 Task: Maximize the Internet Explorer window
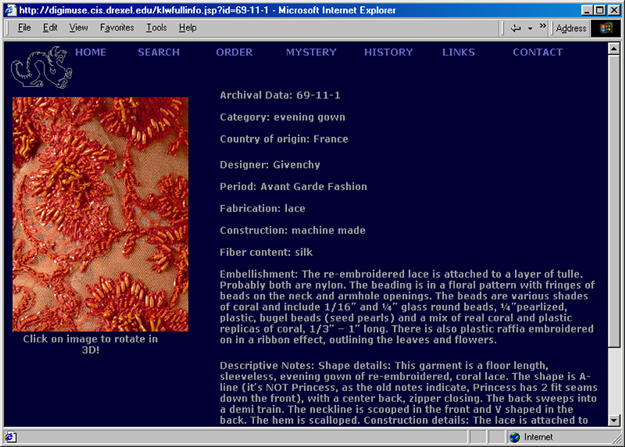pos(599,10)
